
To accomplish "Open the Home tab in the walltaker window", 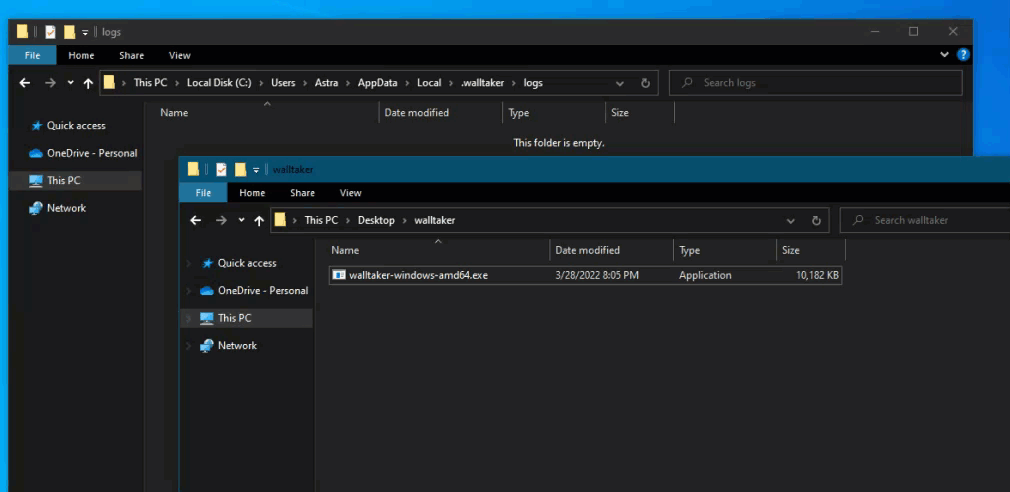I will (252, 193).
